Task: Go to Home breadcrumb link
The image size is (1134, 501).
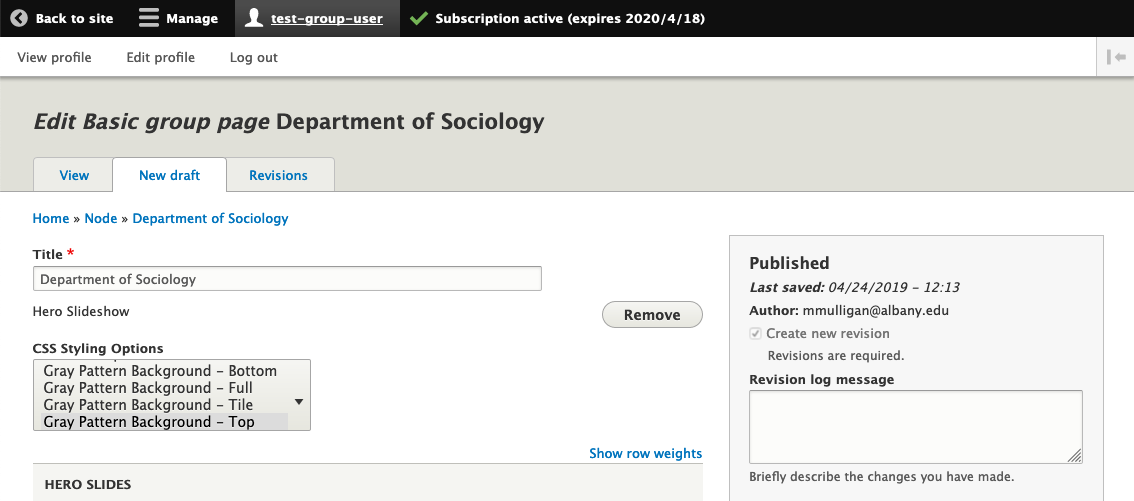Action: 51,218
